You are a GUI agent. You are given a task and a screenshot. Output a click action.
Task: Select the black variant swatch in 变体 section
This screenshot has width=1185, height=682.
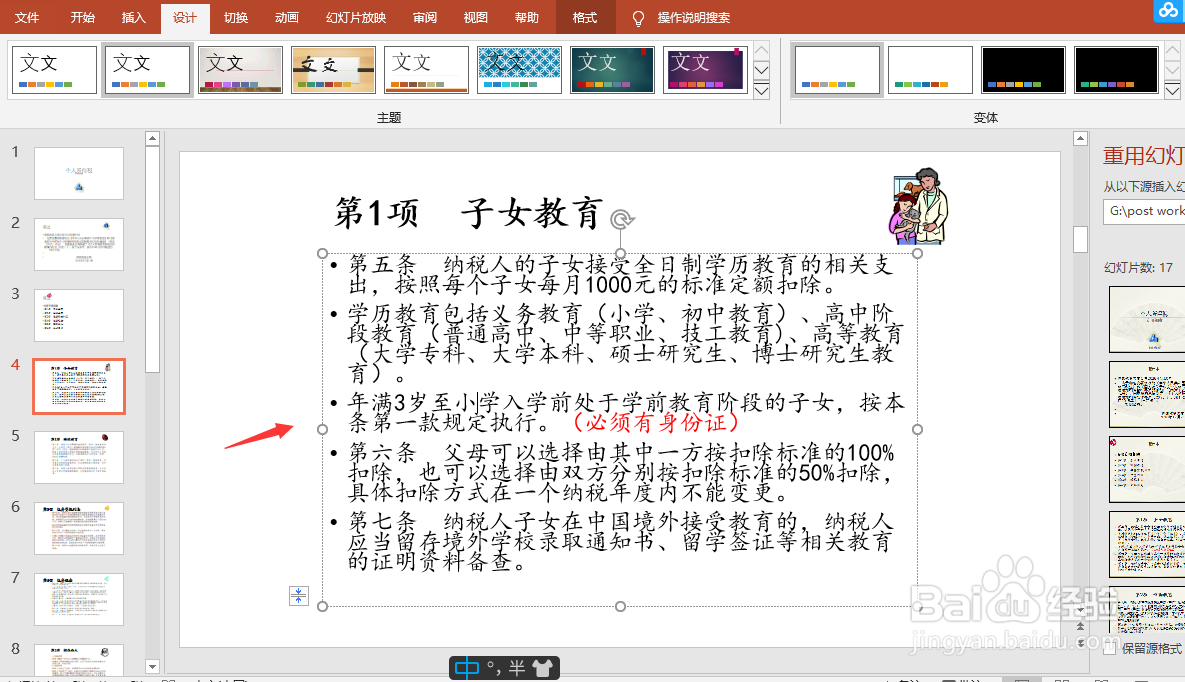click(x=1022, y=70)
